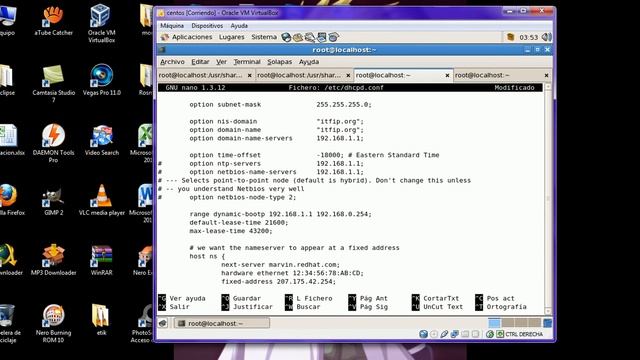This screenshot has height=360, width=640.
Task: Click the VirtualBox network adapter status icon
Action: (x=455, y=334)
